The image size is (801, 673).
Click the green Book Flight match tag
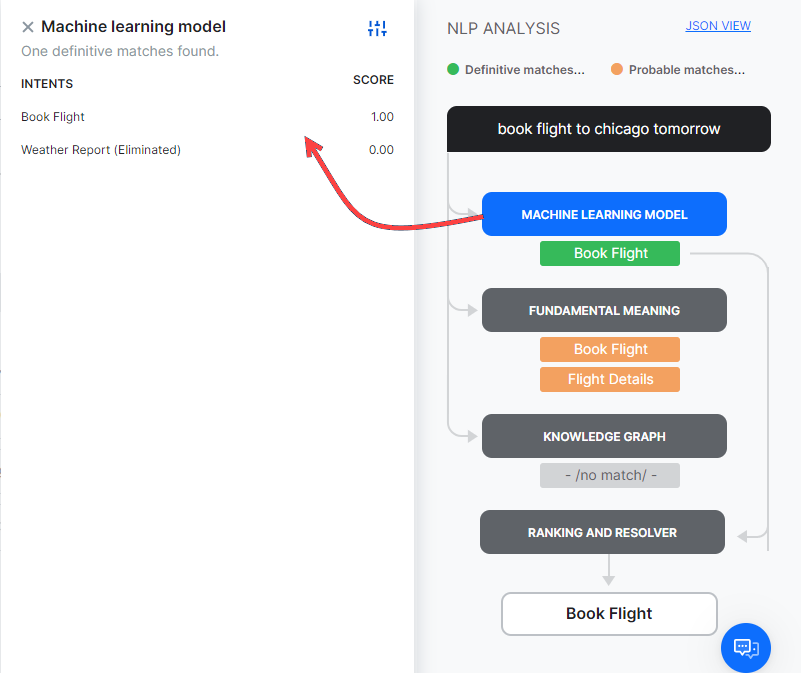point(610,253)
